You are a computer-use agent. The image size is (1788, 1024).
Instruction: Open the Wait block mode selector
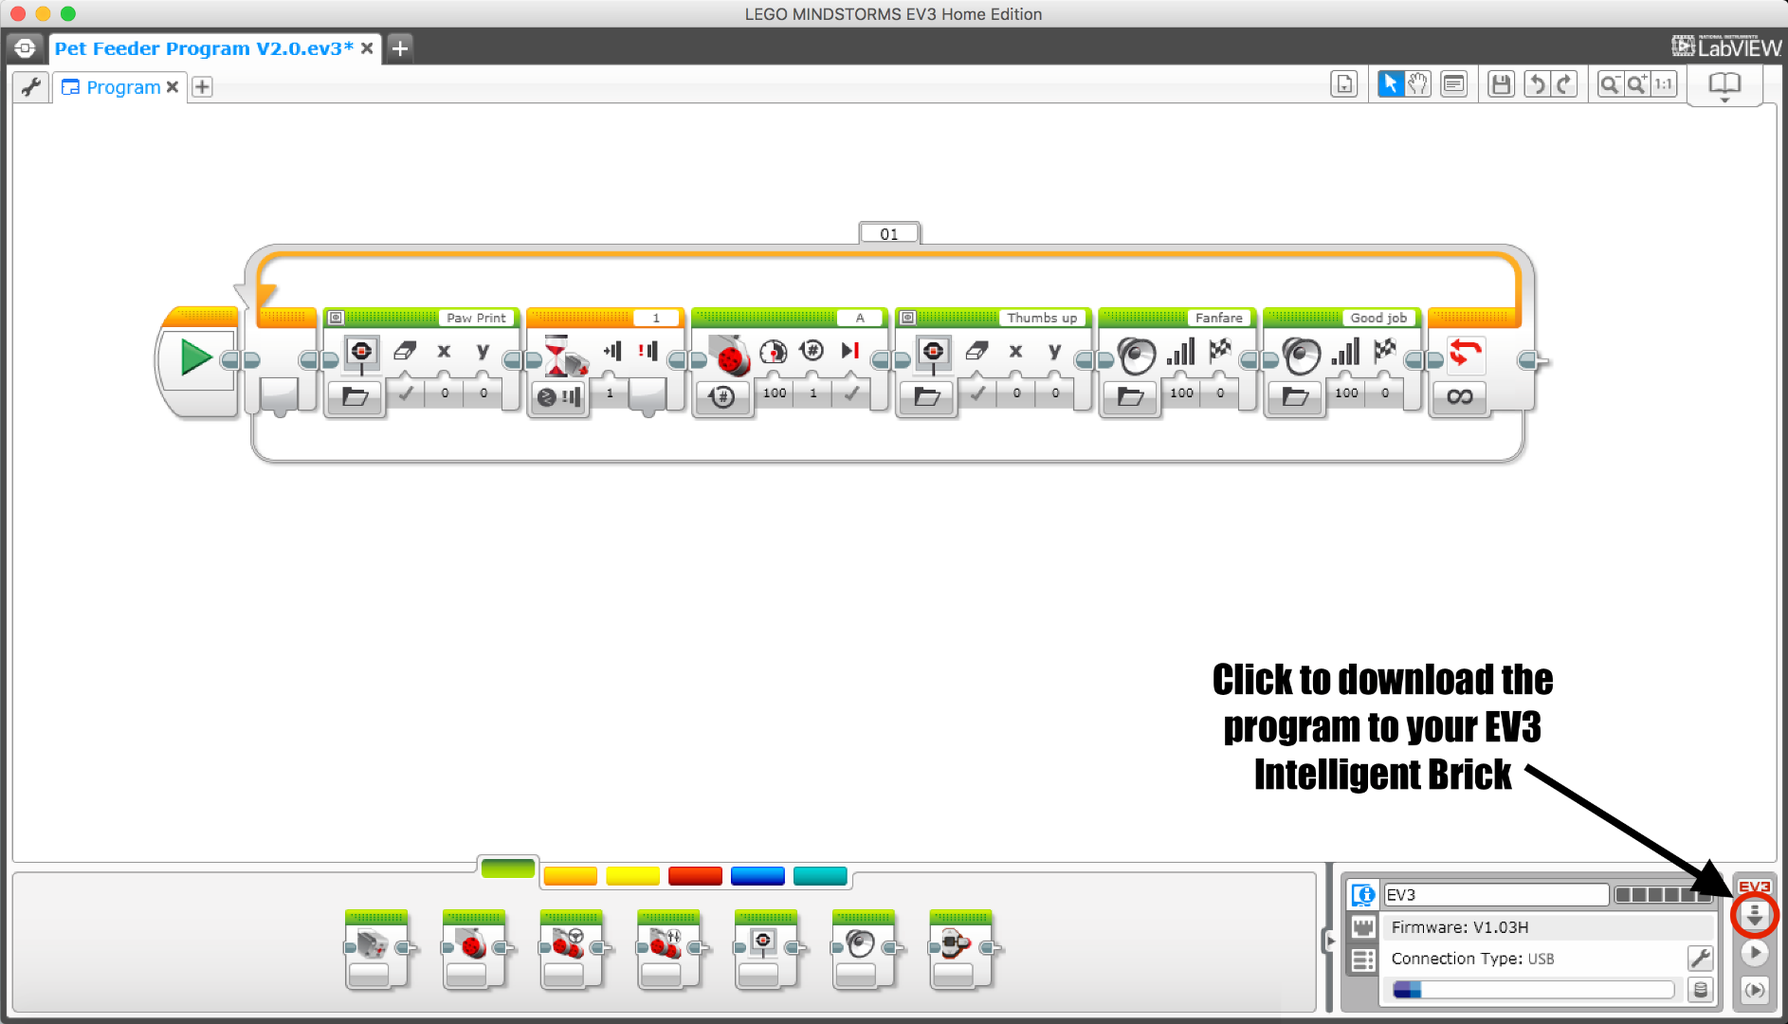pyautogui.click(x=560, y=397)
